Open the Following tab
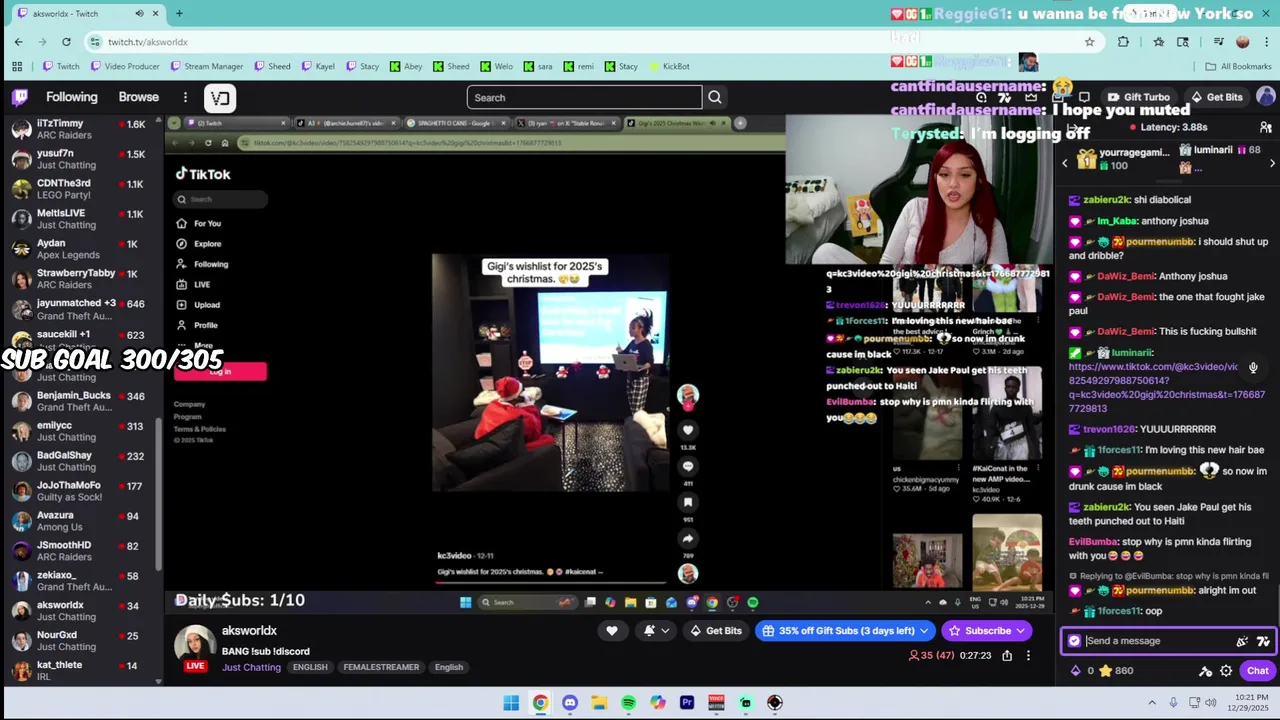Screen dimensions: 1280x720 (x=71, y=97)
